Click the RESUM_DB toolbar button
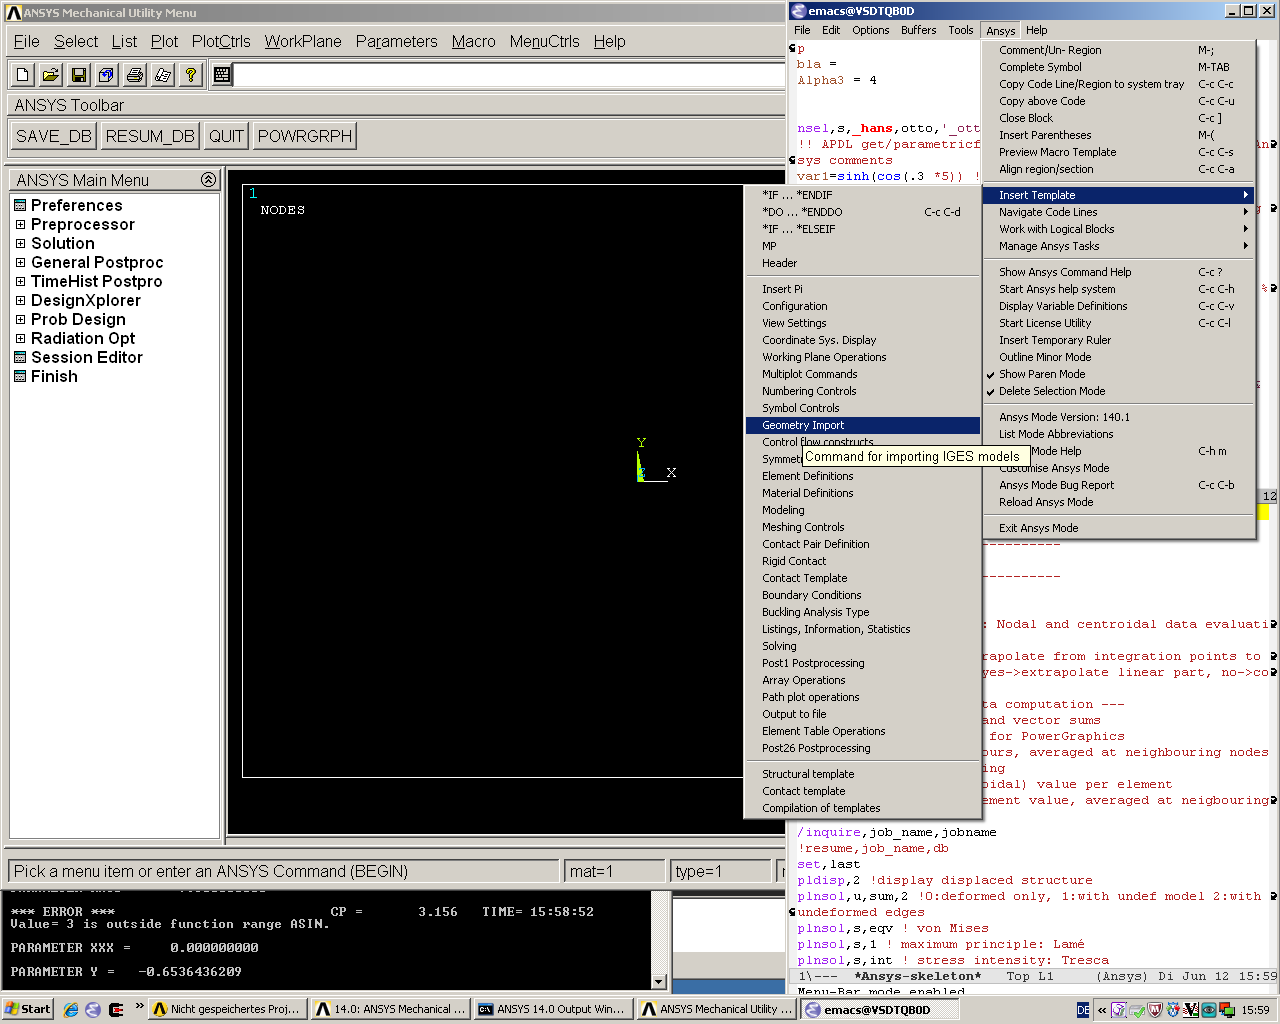The height and width of the screenshot is (1024, 1280). pos(150,136)
